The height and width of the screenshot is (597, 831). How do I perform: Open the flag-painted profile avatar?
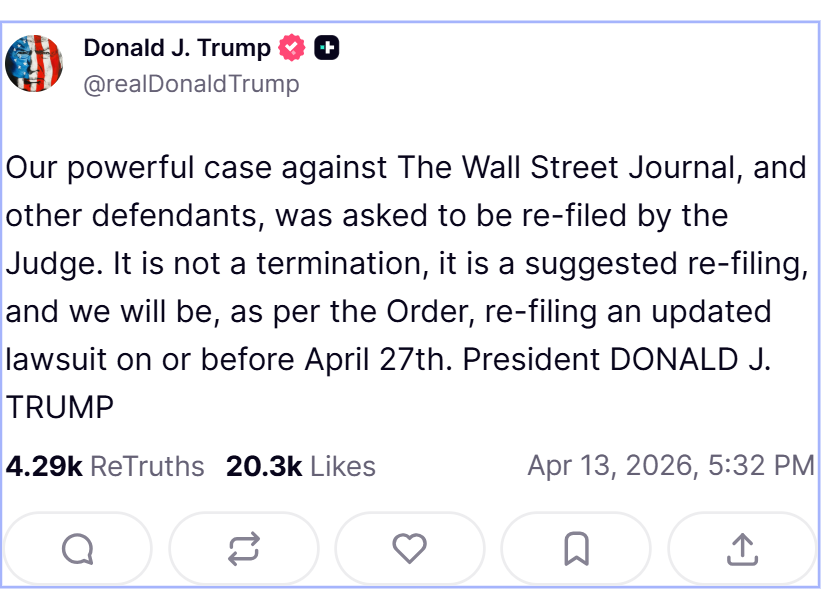coord(34,63)
